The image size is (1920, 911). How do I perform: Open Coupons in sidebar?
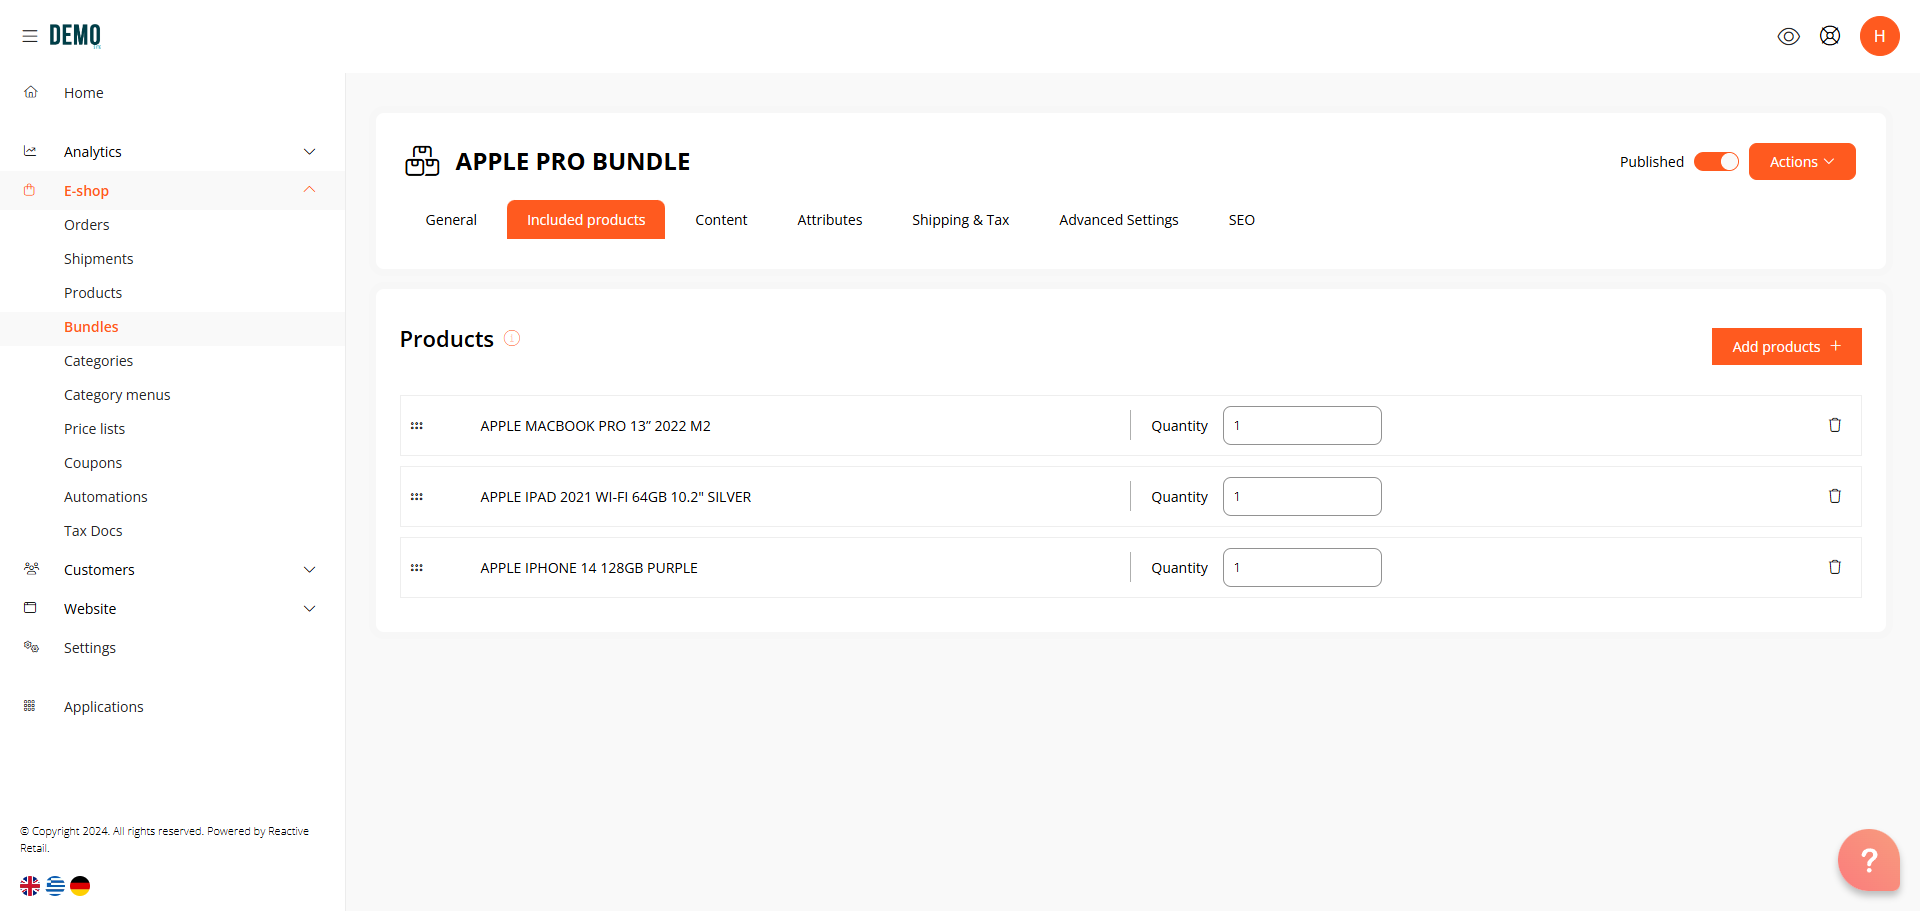(x=93, y=463)
